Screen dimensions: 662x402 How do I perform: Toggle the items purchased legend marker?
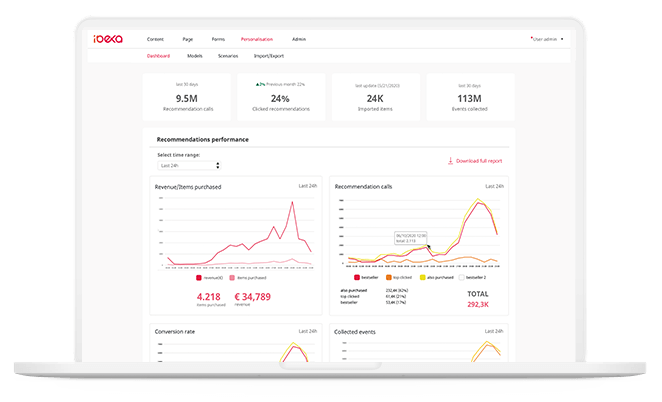coord(232,278)
